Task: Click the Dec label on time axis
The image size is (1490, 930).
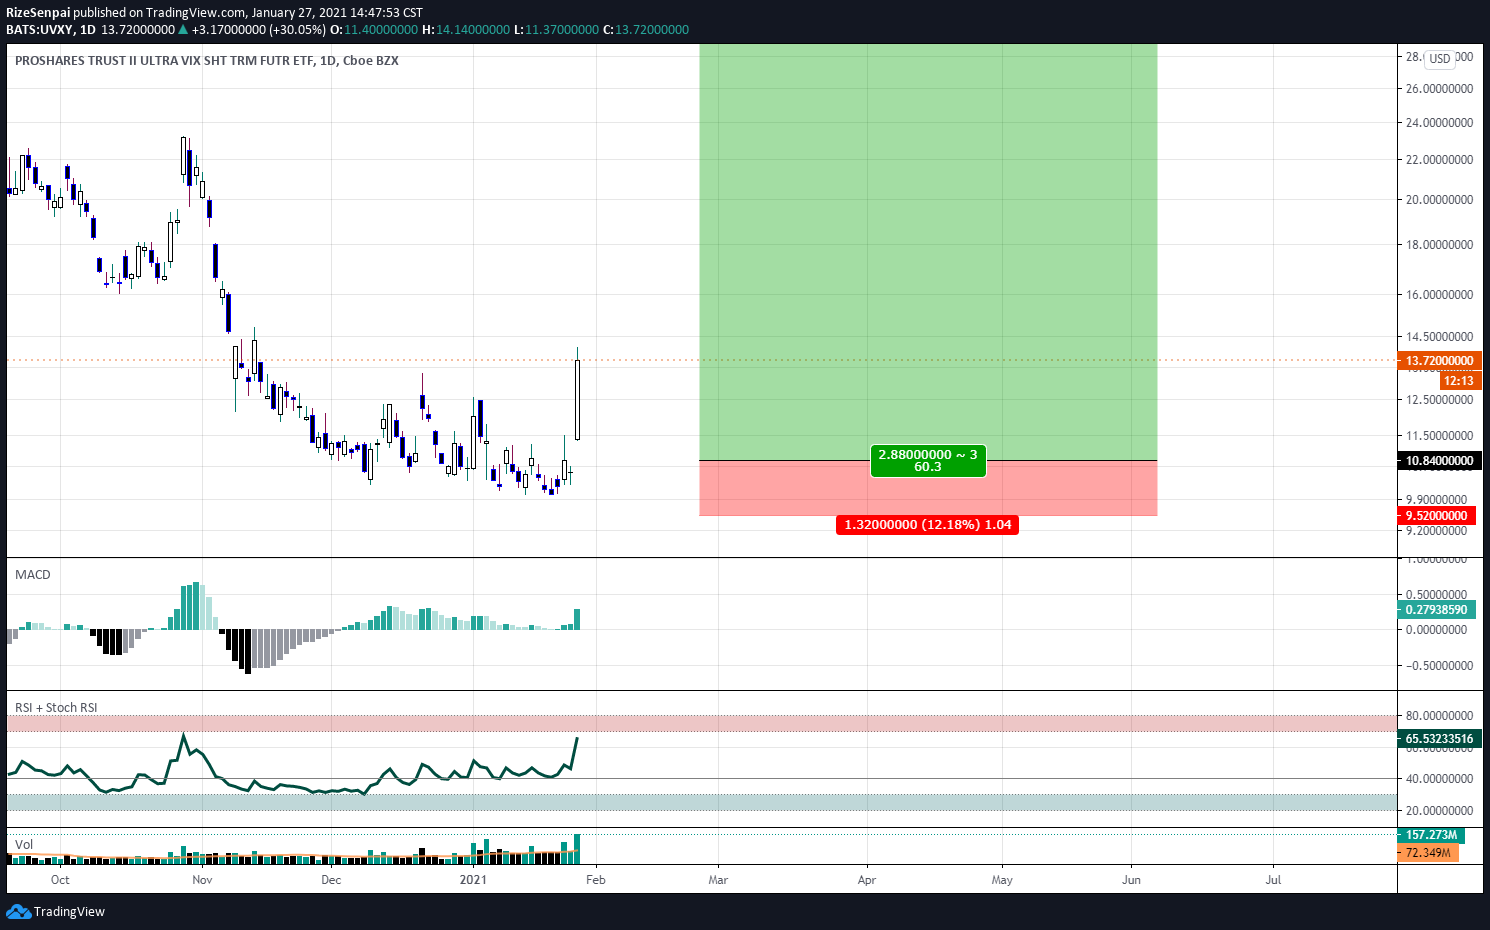Action: 331,880
